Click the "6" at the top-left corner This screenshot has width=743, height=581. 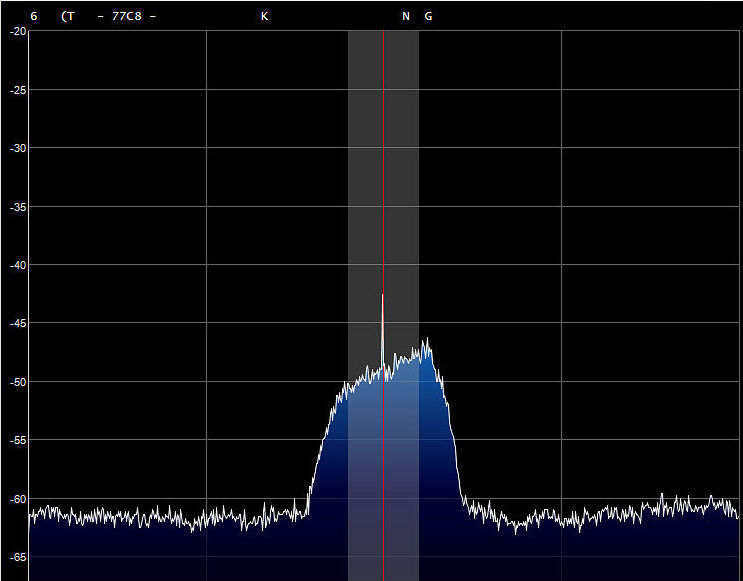[34, 17]
